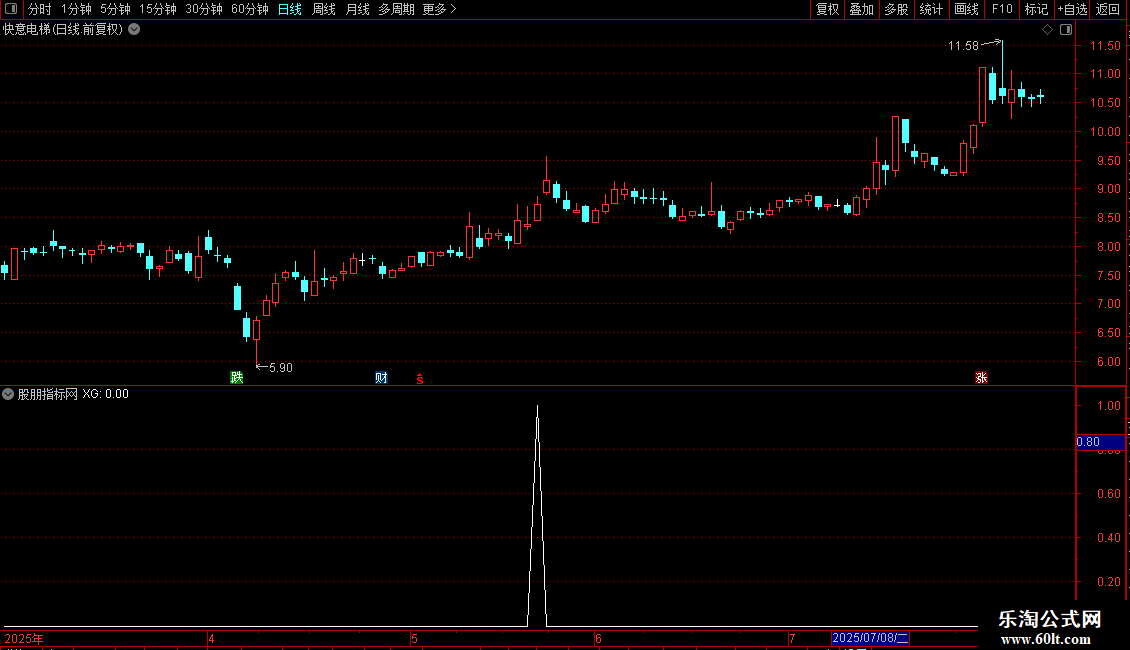Image resolution: width=1130 pixels, height=650 pixels.
Task: Select the 5分钟 period tab
Action: point(115,9)
